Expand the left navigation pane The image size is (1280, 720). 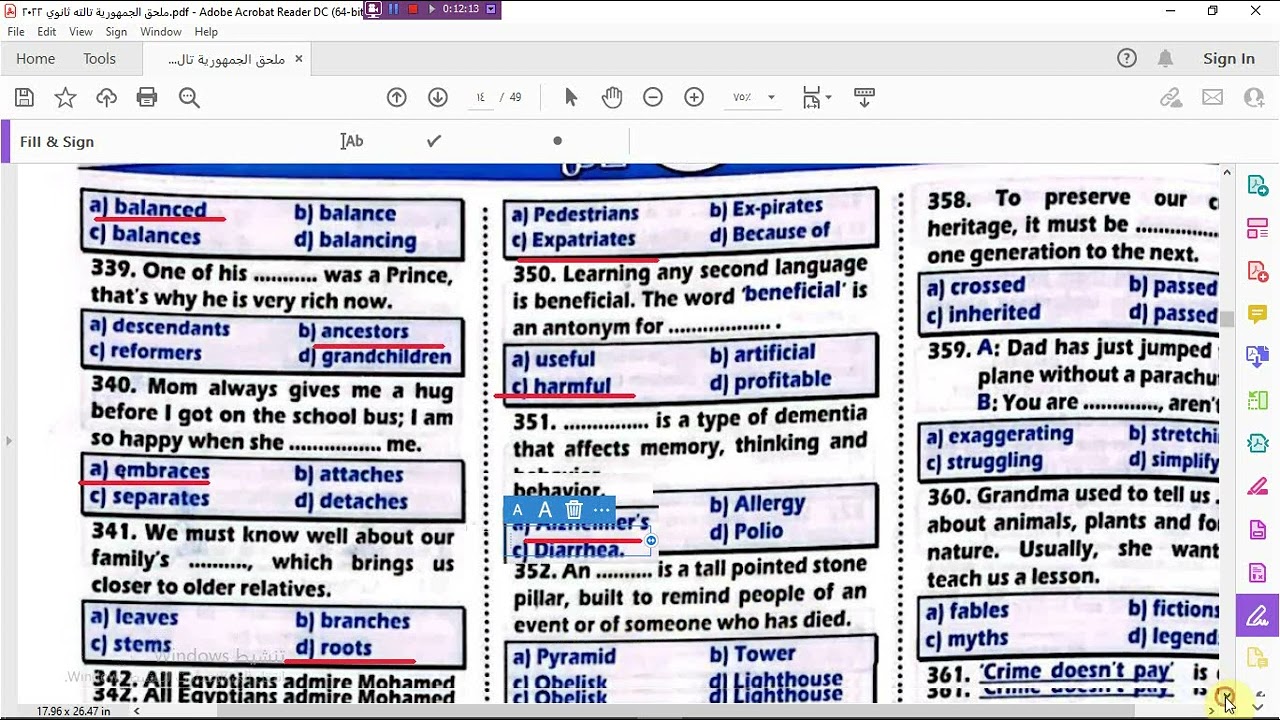coord(8,440)
